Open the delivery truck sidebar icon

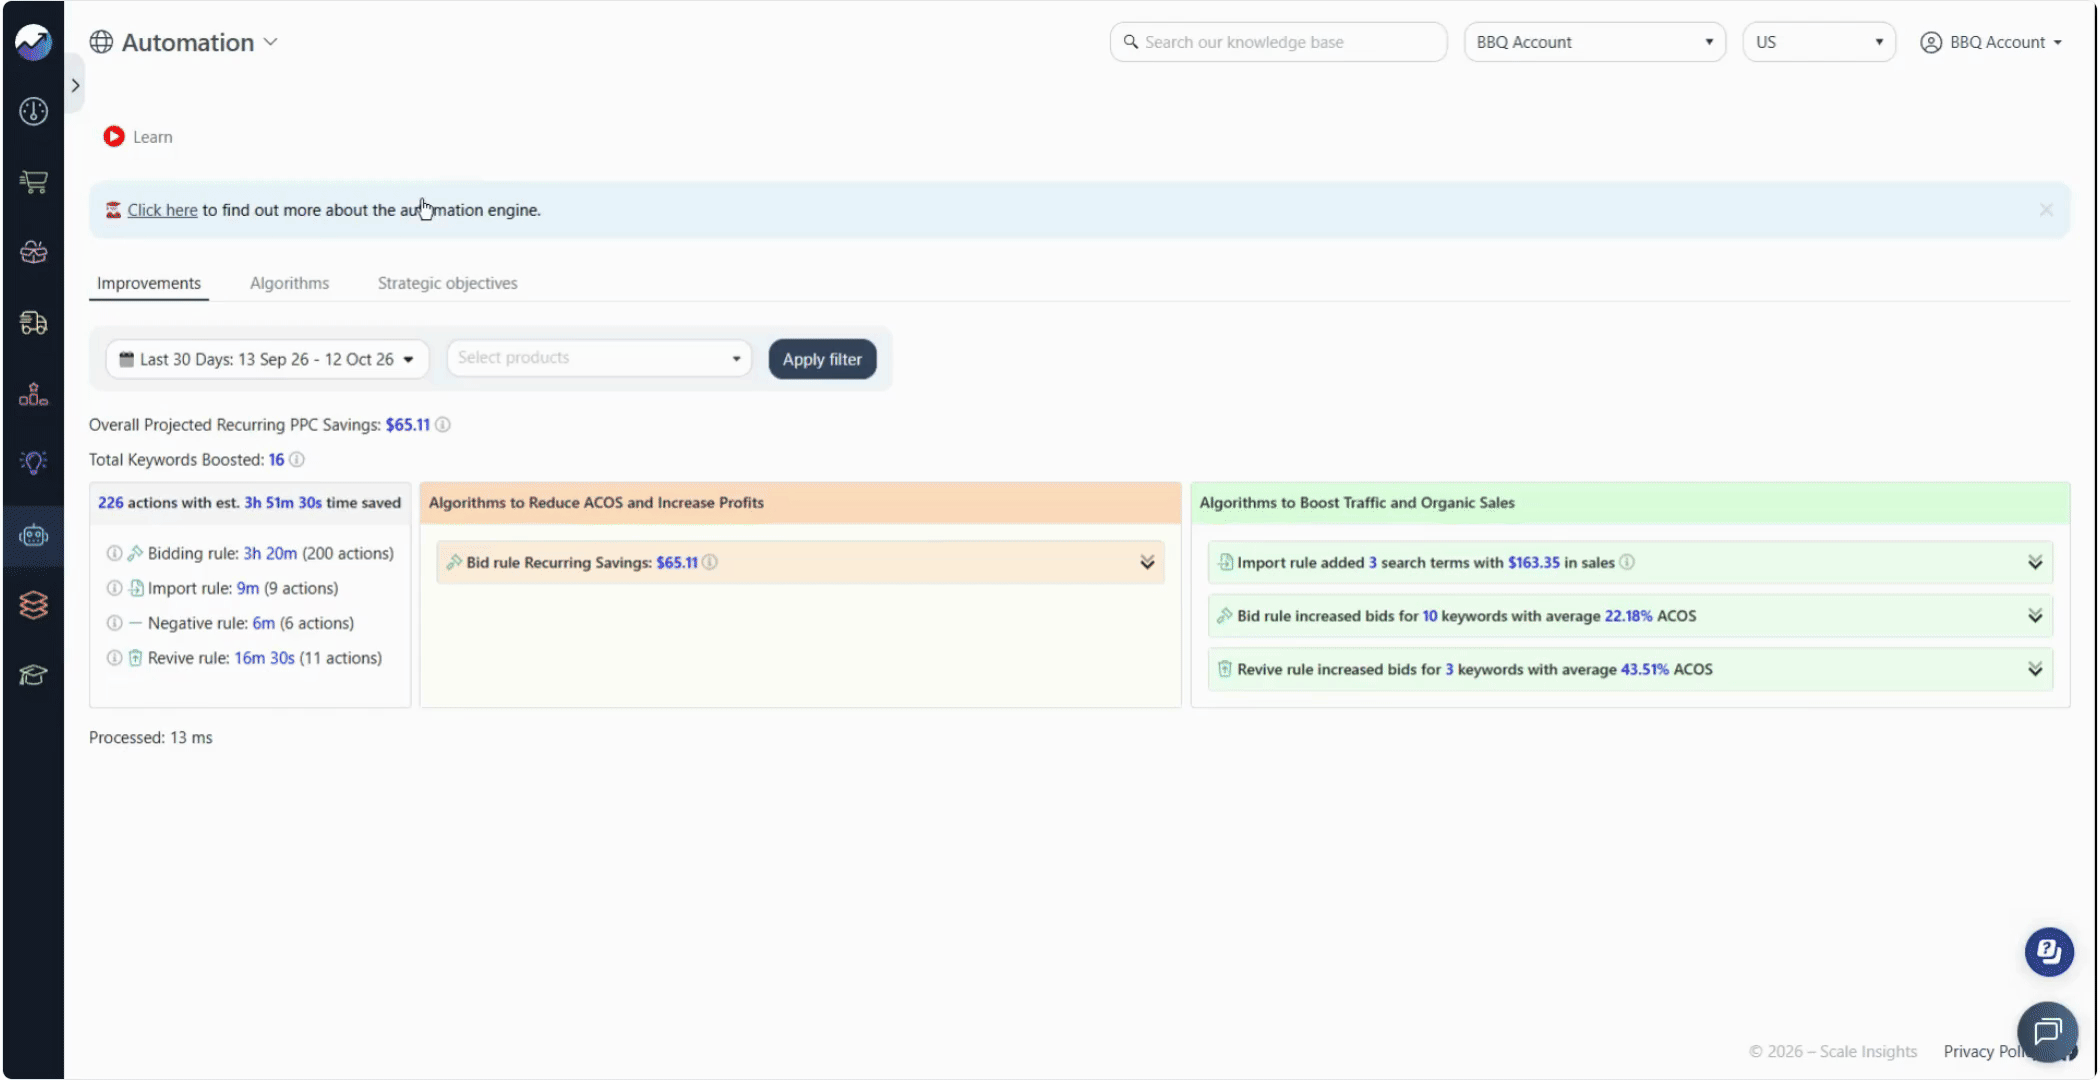pyautogui.click(x=33, y=322)
